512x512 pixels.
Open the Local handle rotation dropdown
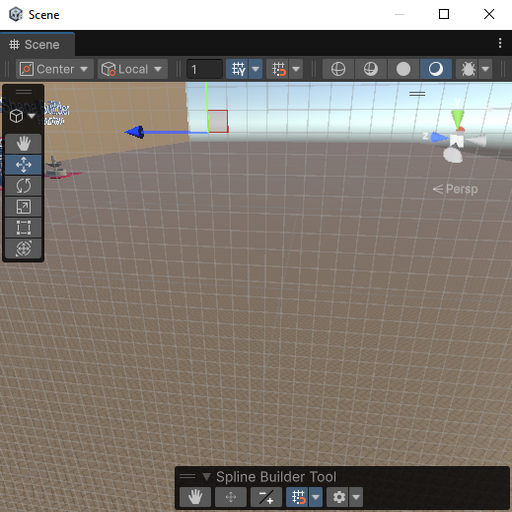132,69
